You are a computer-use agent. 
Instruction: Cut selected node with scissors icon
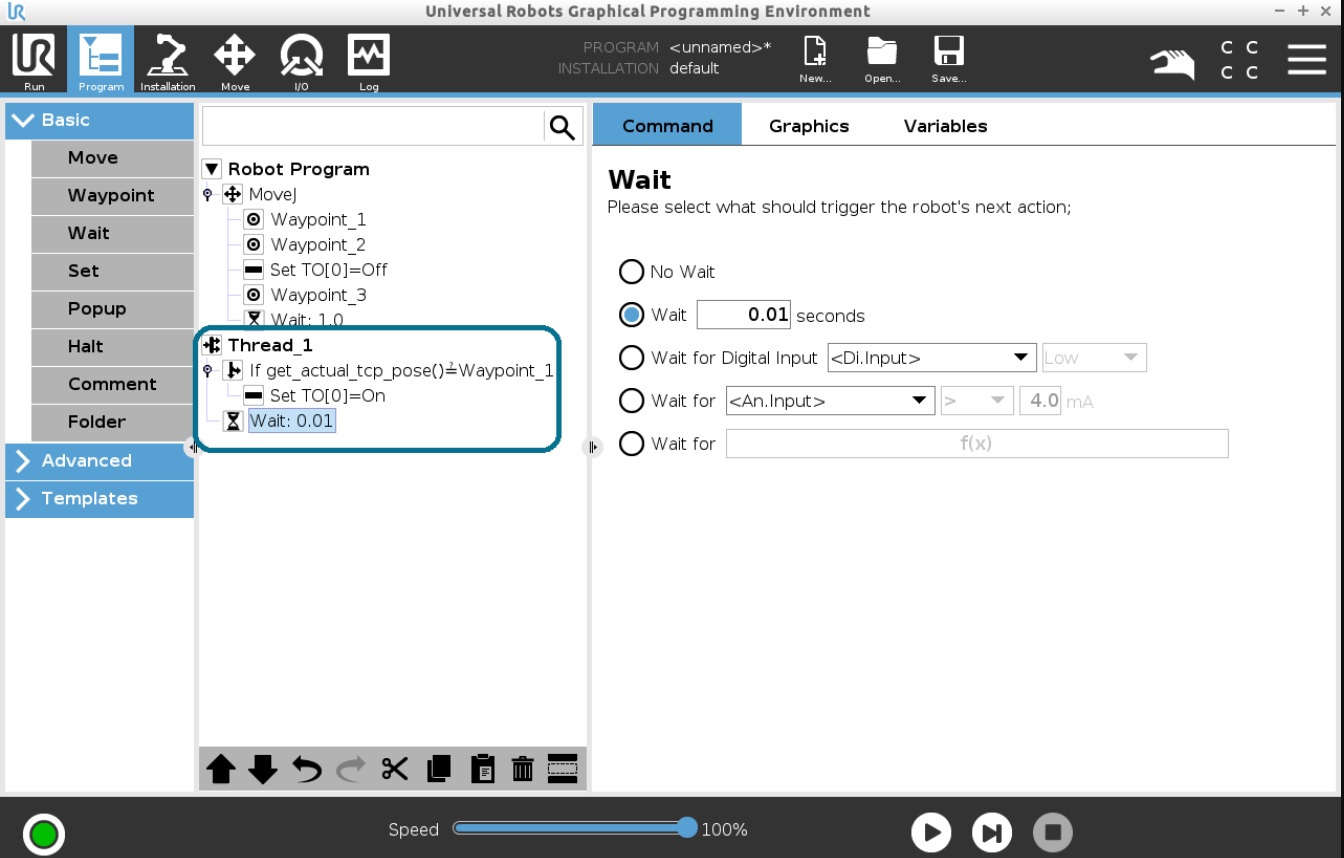point(395,769)
